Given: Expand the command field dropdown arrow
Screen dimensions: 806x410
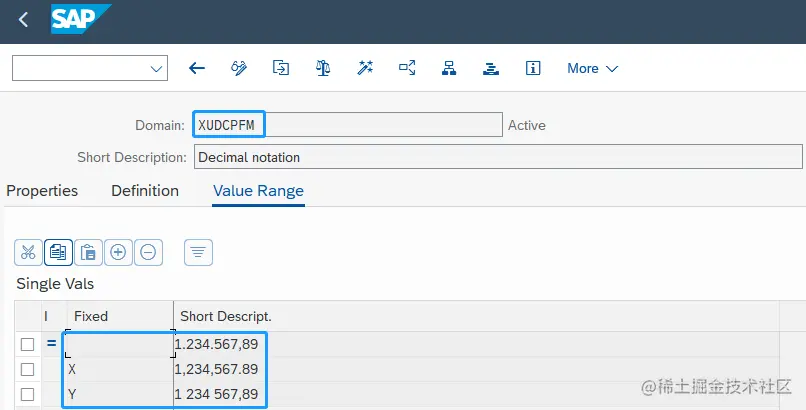Looking at the screenshot, I should 156,68.
